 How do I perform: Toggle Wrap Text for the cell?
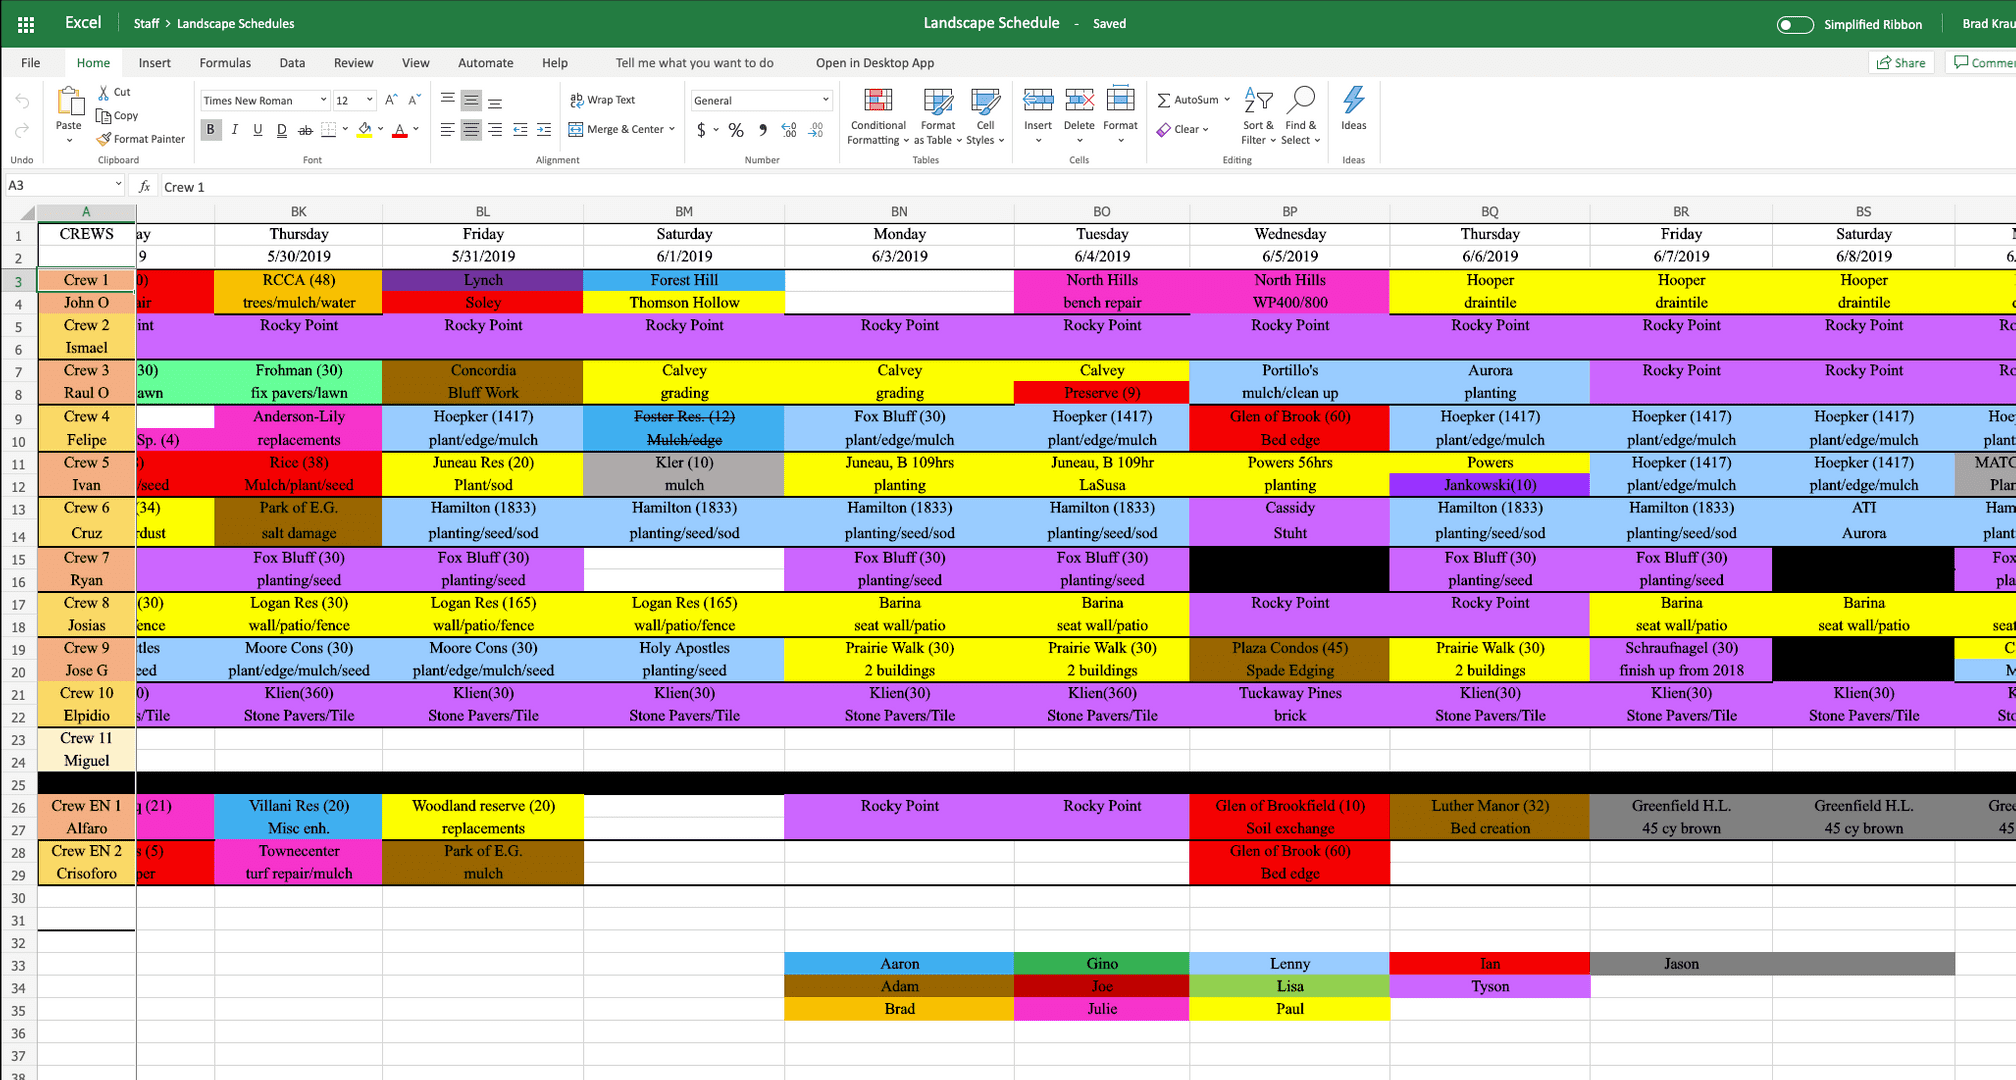[x=602, y=100]
